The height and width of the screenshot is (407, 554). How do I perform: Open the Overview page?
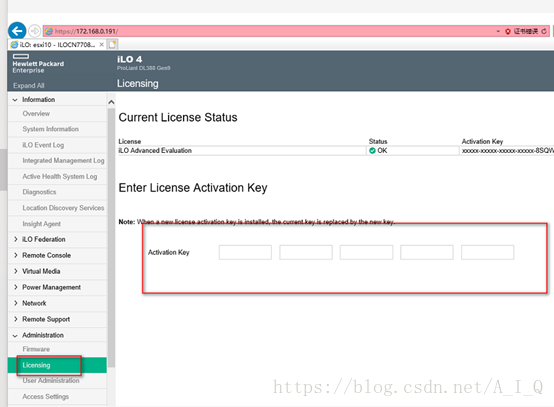[x=36, y=113]
